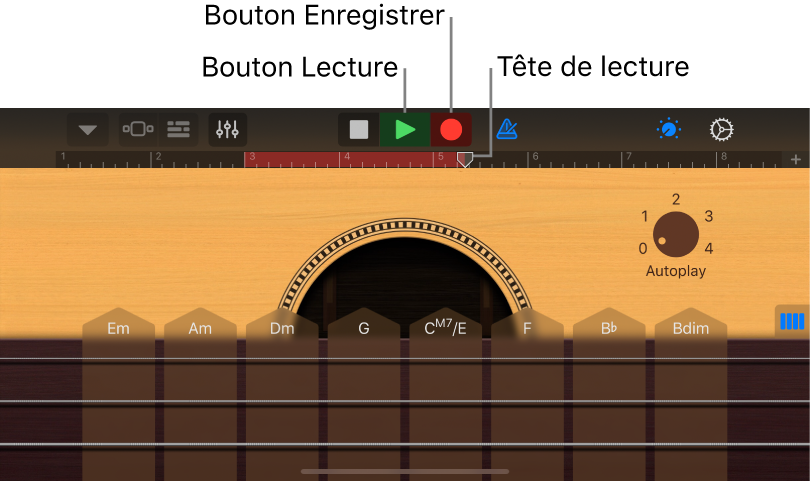Screen dimensions: 811x481
Task: Turn the Autoplay knob
Action: (x=675, y=234)
